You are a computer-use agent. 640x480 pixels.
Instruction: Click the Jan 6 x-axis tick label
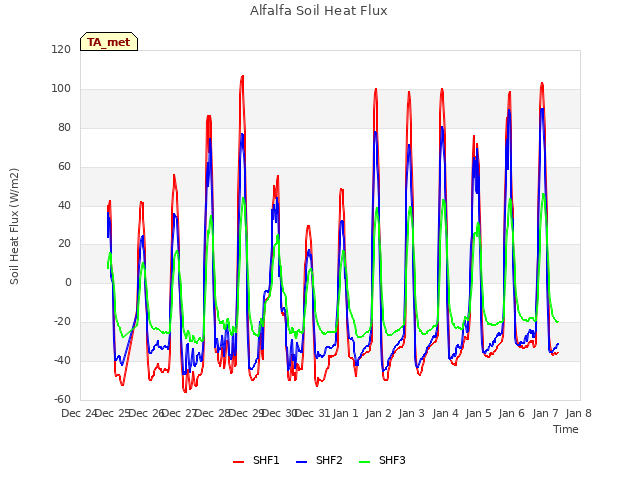click(x=511, y=413)
